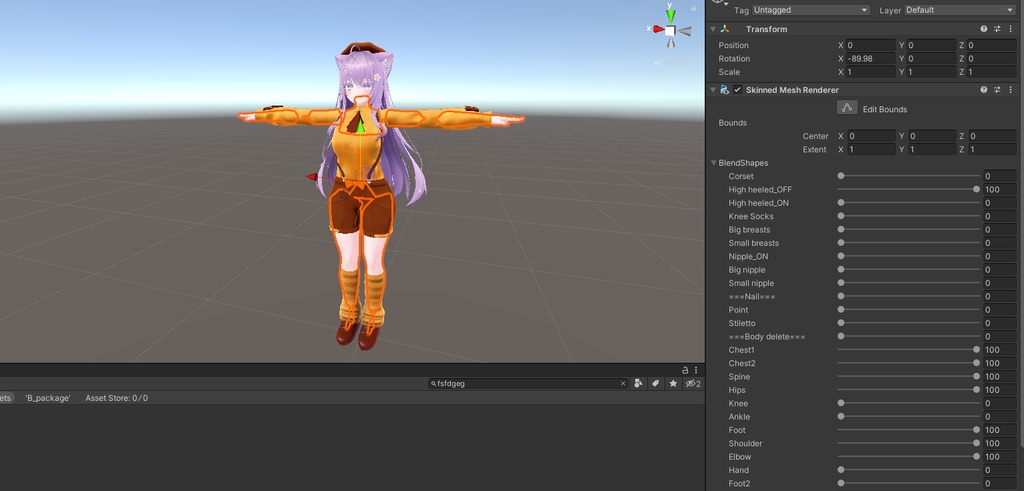1024x491 pixels.
Task: Select the 'B_package' search scope tab
Action: [x=48, y=398]
